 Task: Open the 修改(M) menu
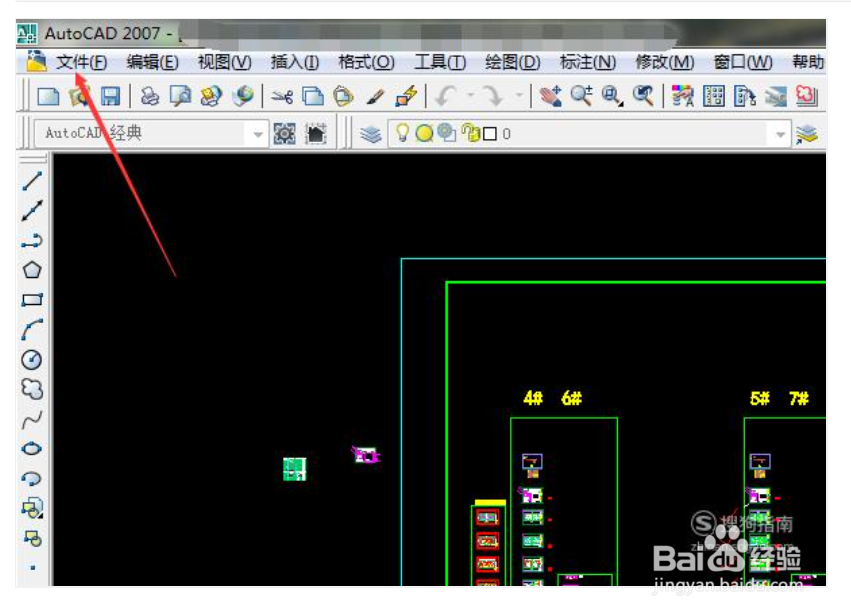click(665, 62)
